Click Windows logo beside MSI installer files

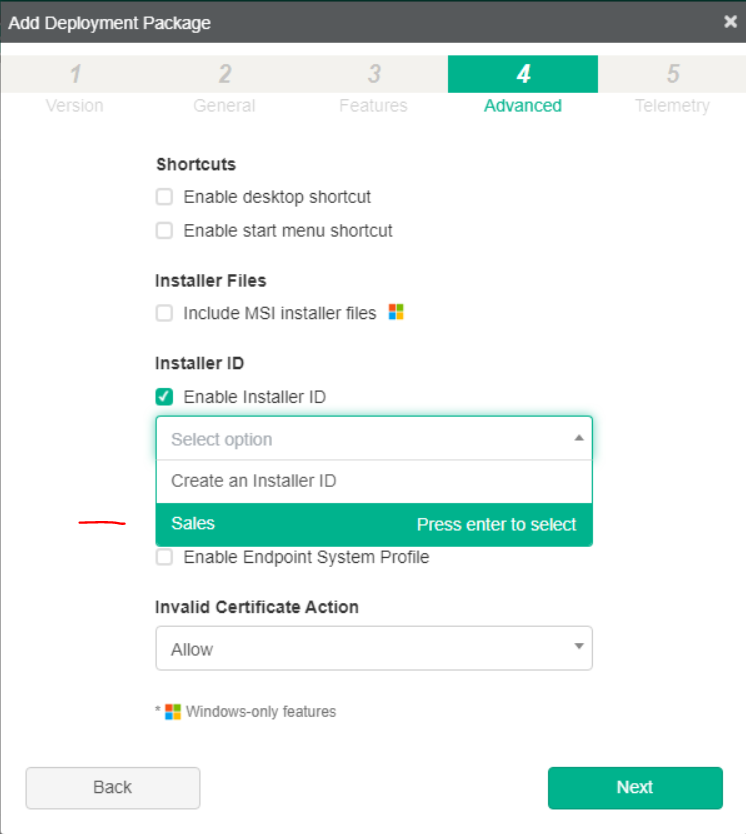(396, 312)
